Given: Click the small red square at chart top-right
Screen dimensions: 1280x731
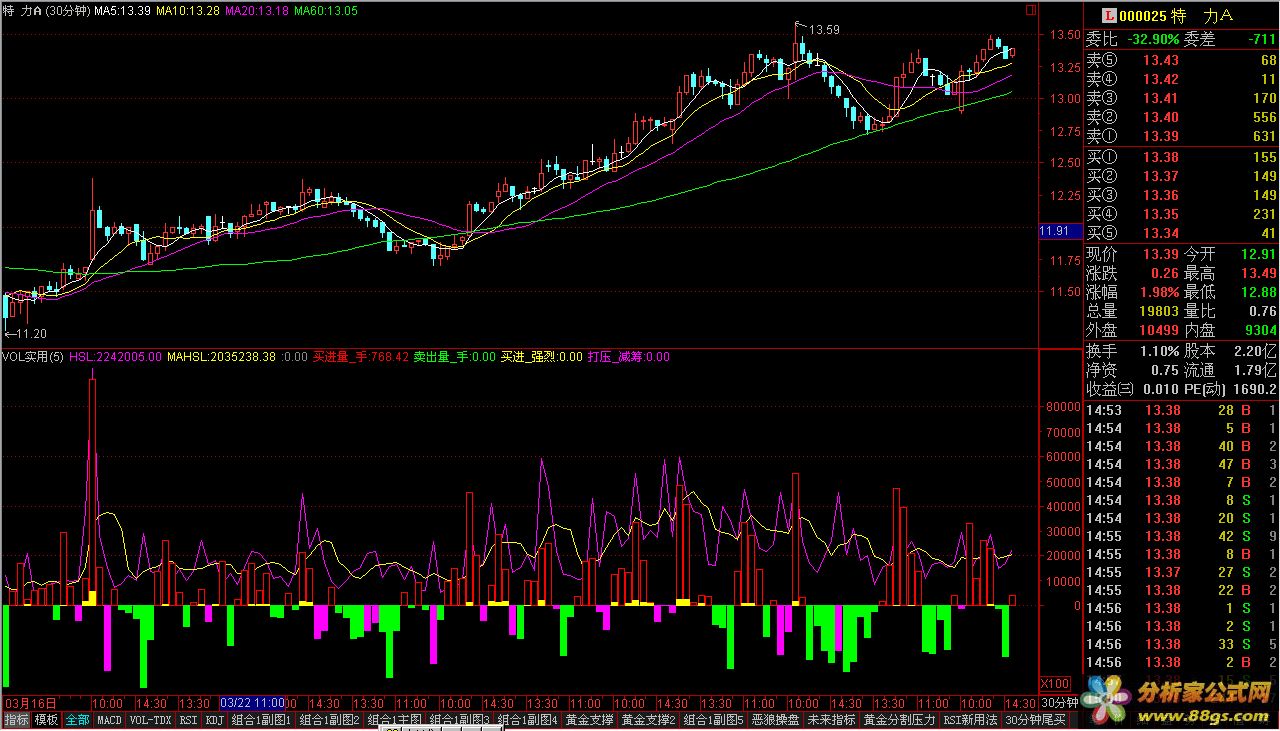Looking at the screenshot, I should (x=1031, y=10).
